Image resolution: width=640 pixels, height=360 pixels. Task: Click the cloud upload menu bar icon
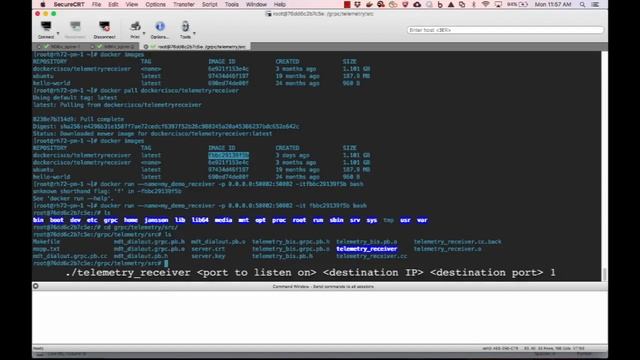[x=417, y=4]
